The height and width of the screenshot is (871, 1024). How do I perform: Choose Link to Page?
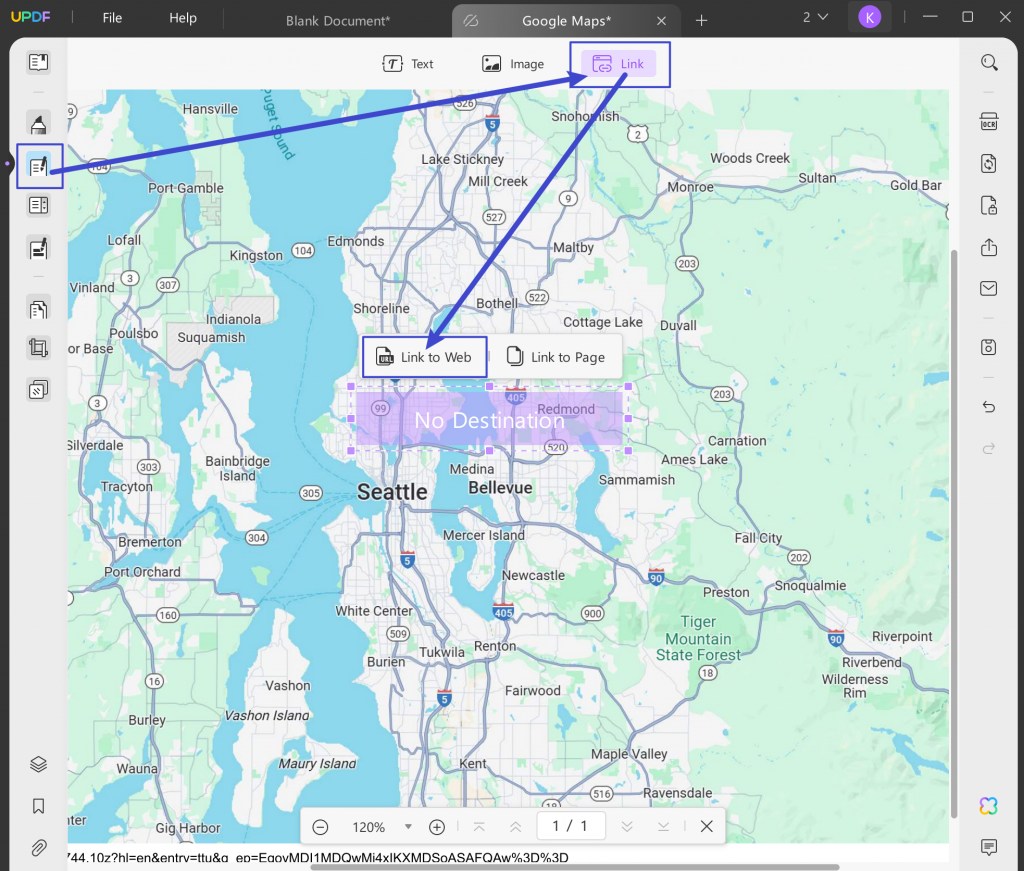pos(556,356)
